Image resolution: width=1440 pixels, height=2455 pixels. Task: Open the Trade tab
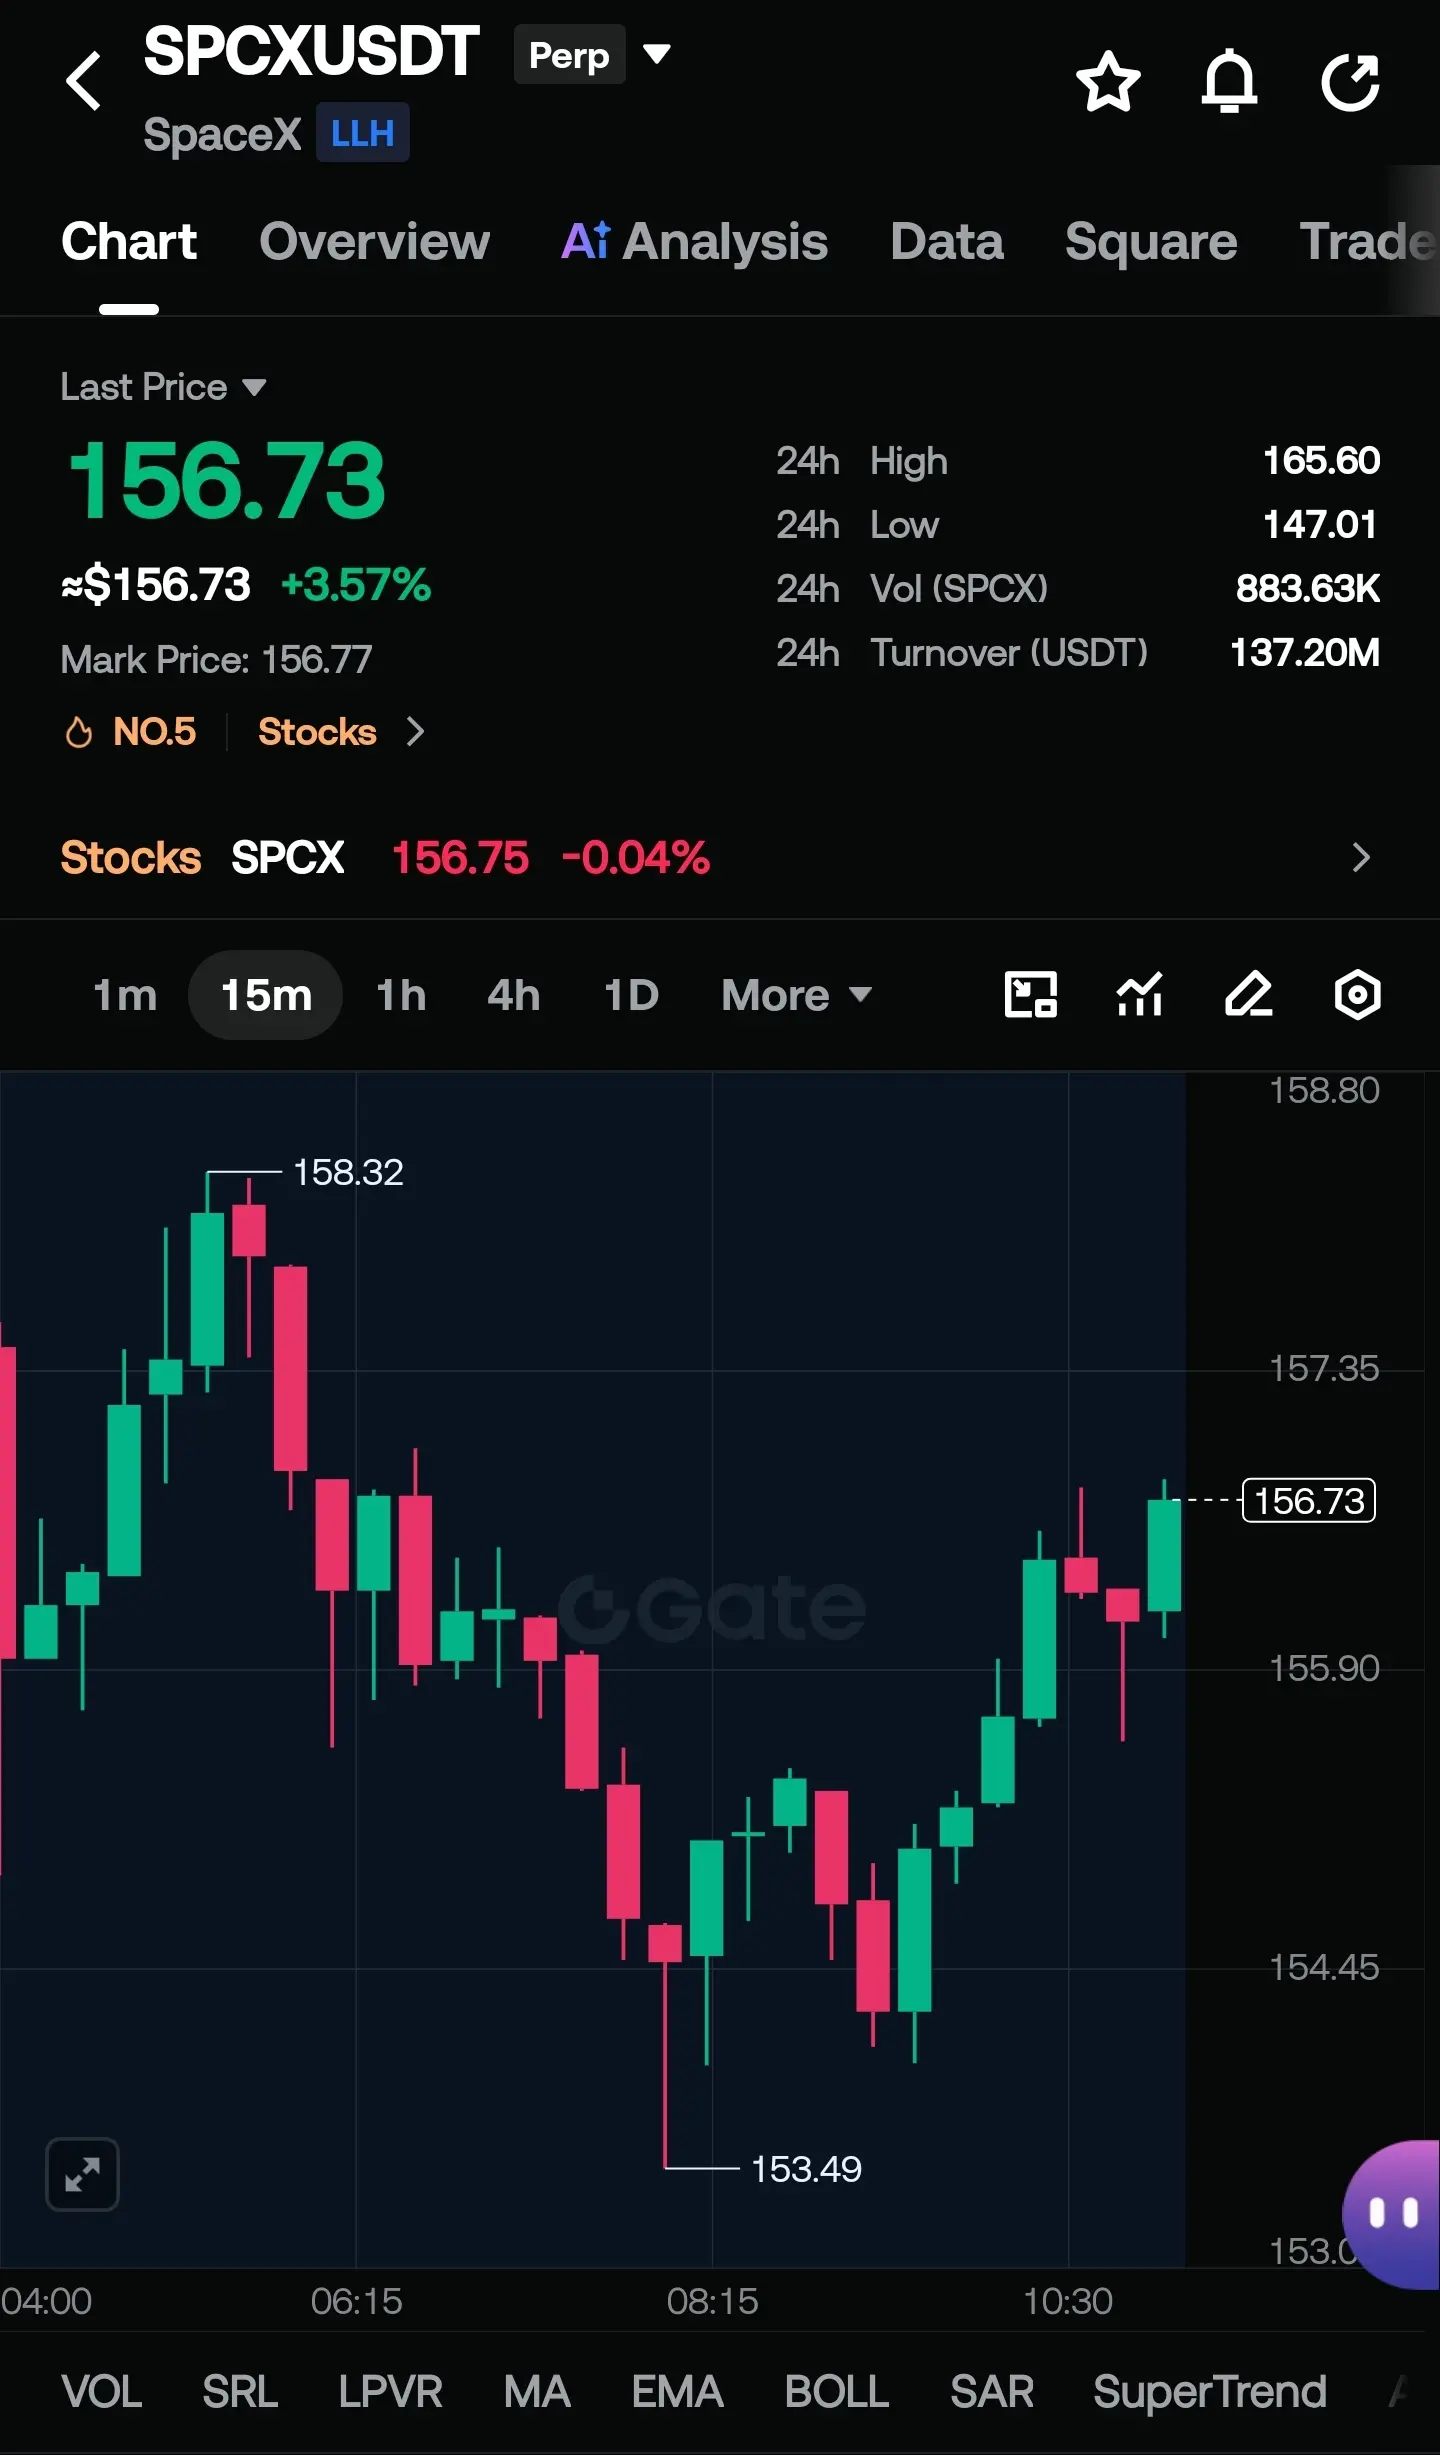pyautogui.click(x=1367, y=242)
